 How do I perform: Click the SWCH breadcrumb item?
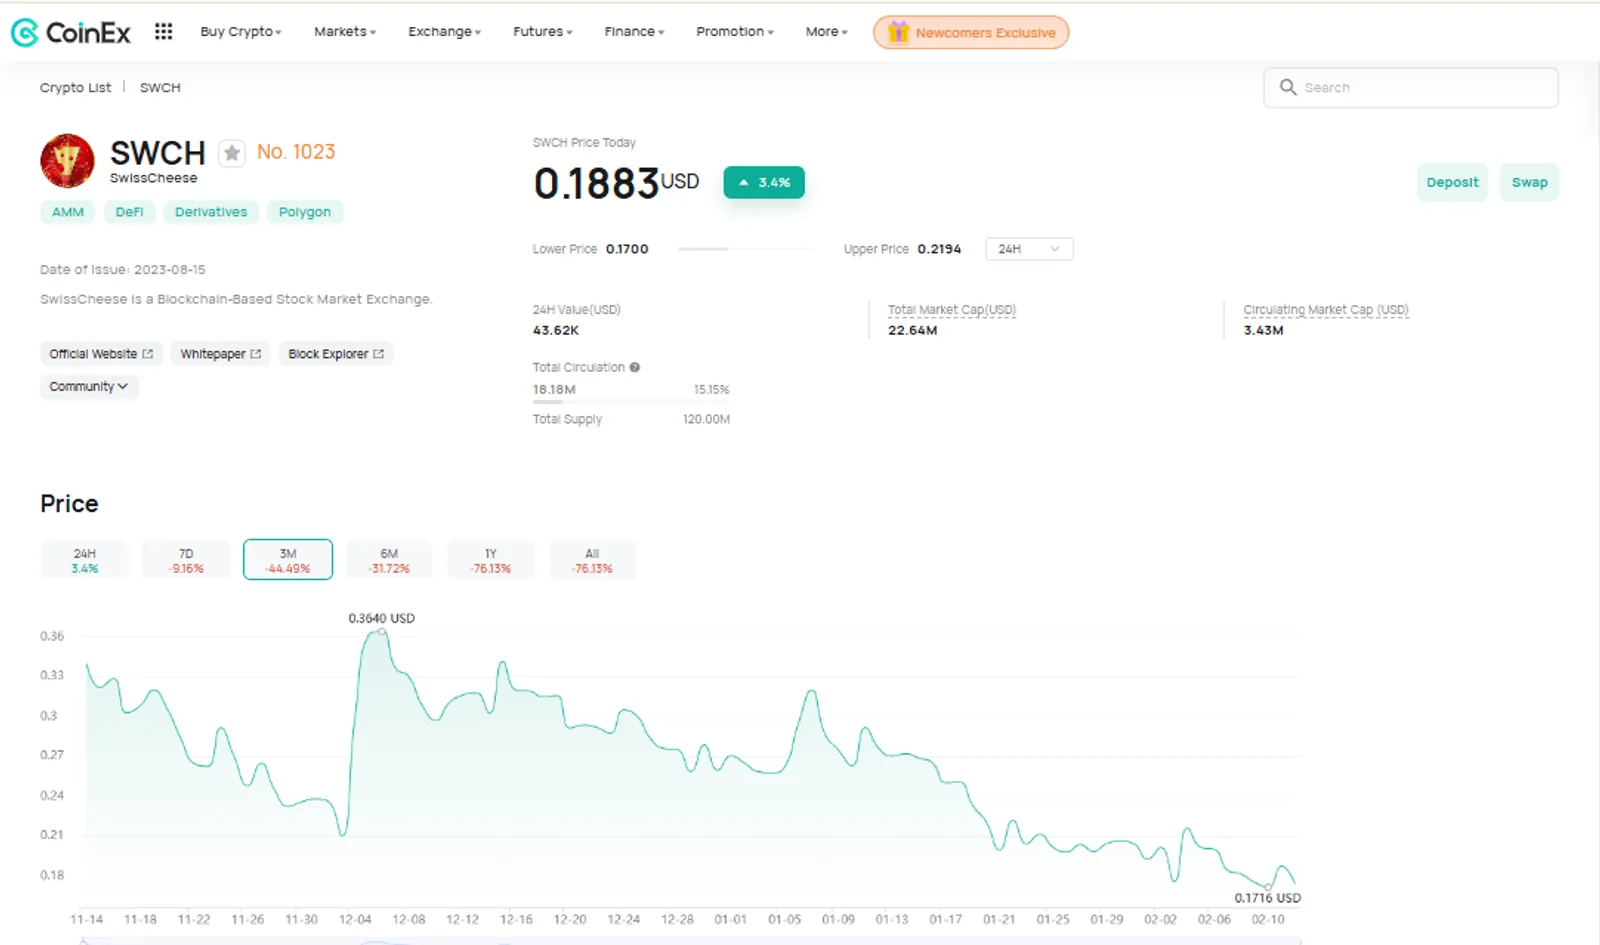point(160,88)
